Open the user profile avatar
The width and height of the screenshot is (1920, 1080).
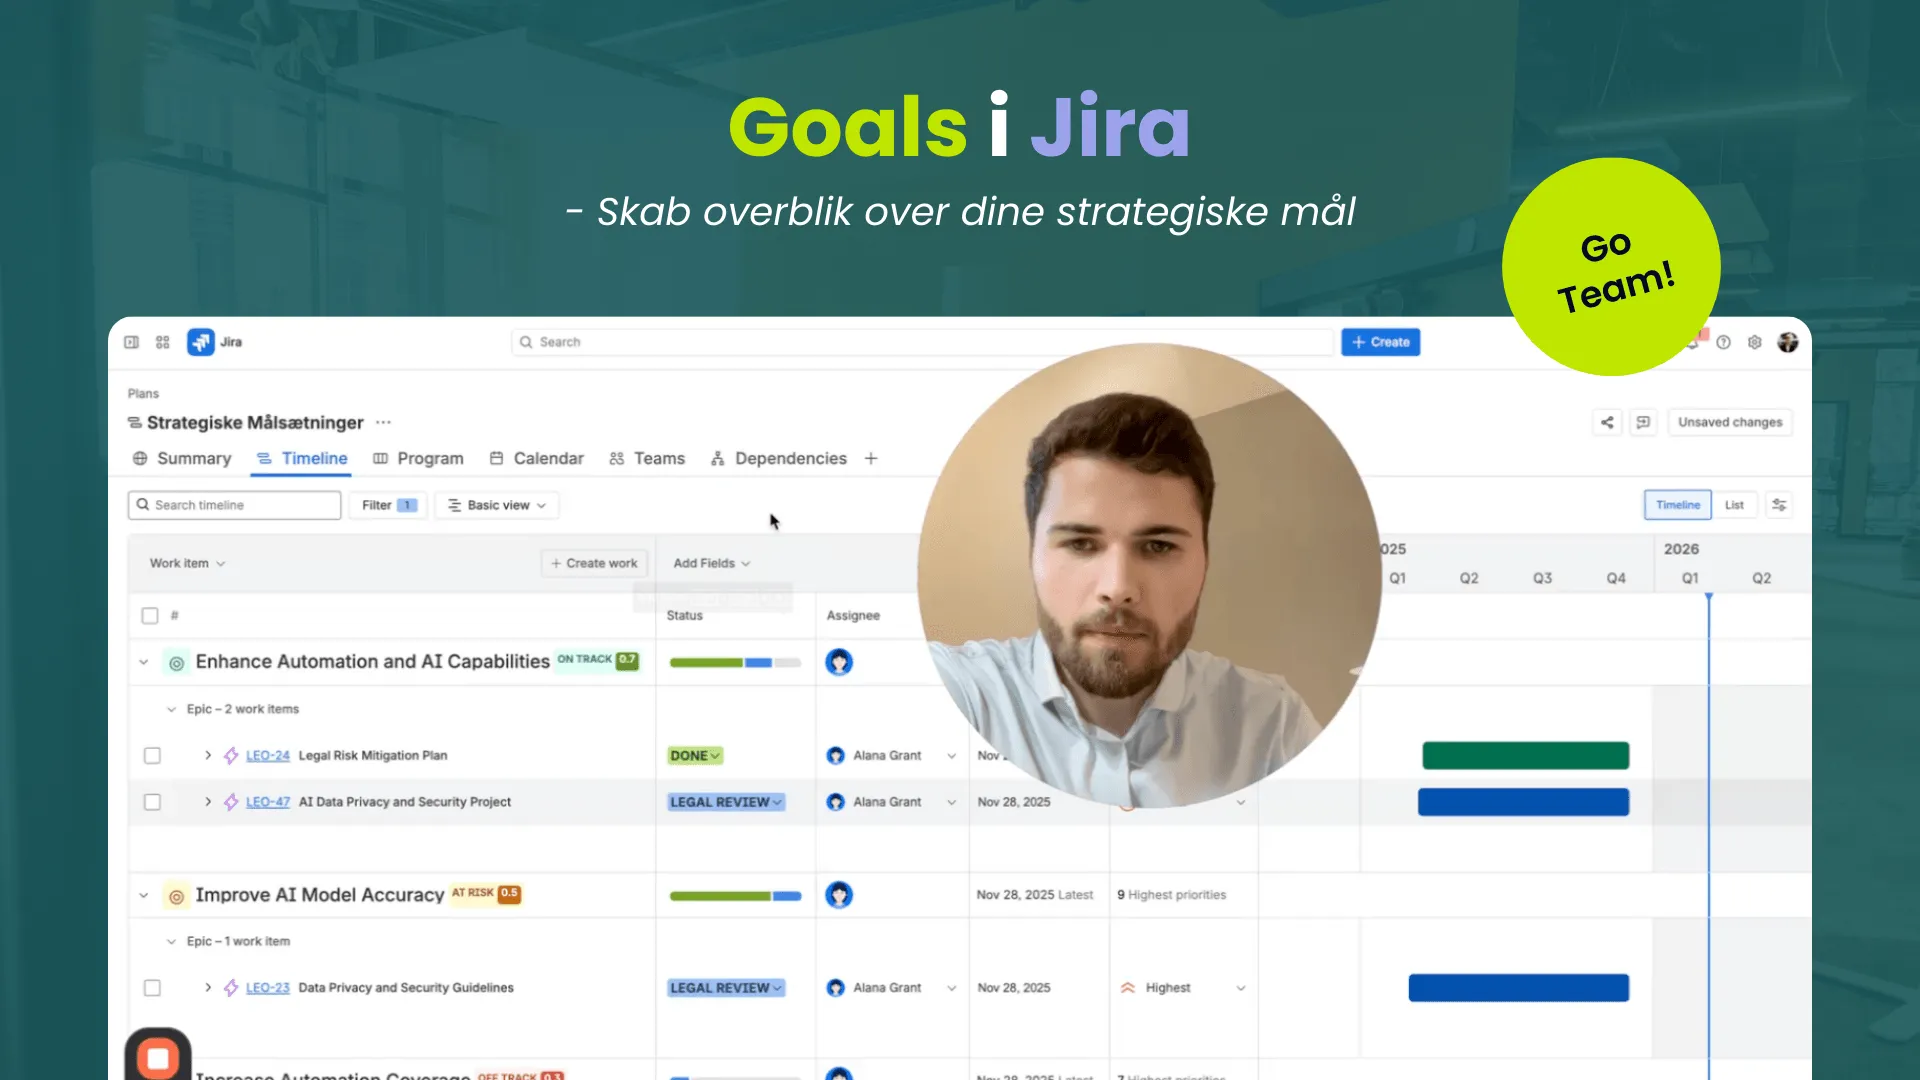point(1788,342)
